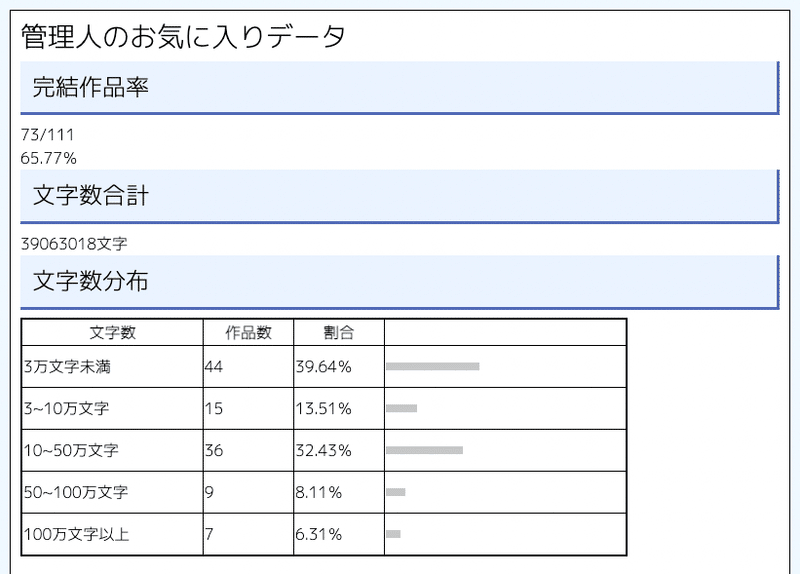800x574 pixels.
Task: Click the gray bar for 13.51%
Action: click(x=402, y=408)
